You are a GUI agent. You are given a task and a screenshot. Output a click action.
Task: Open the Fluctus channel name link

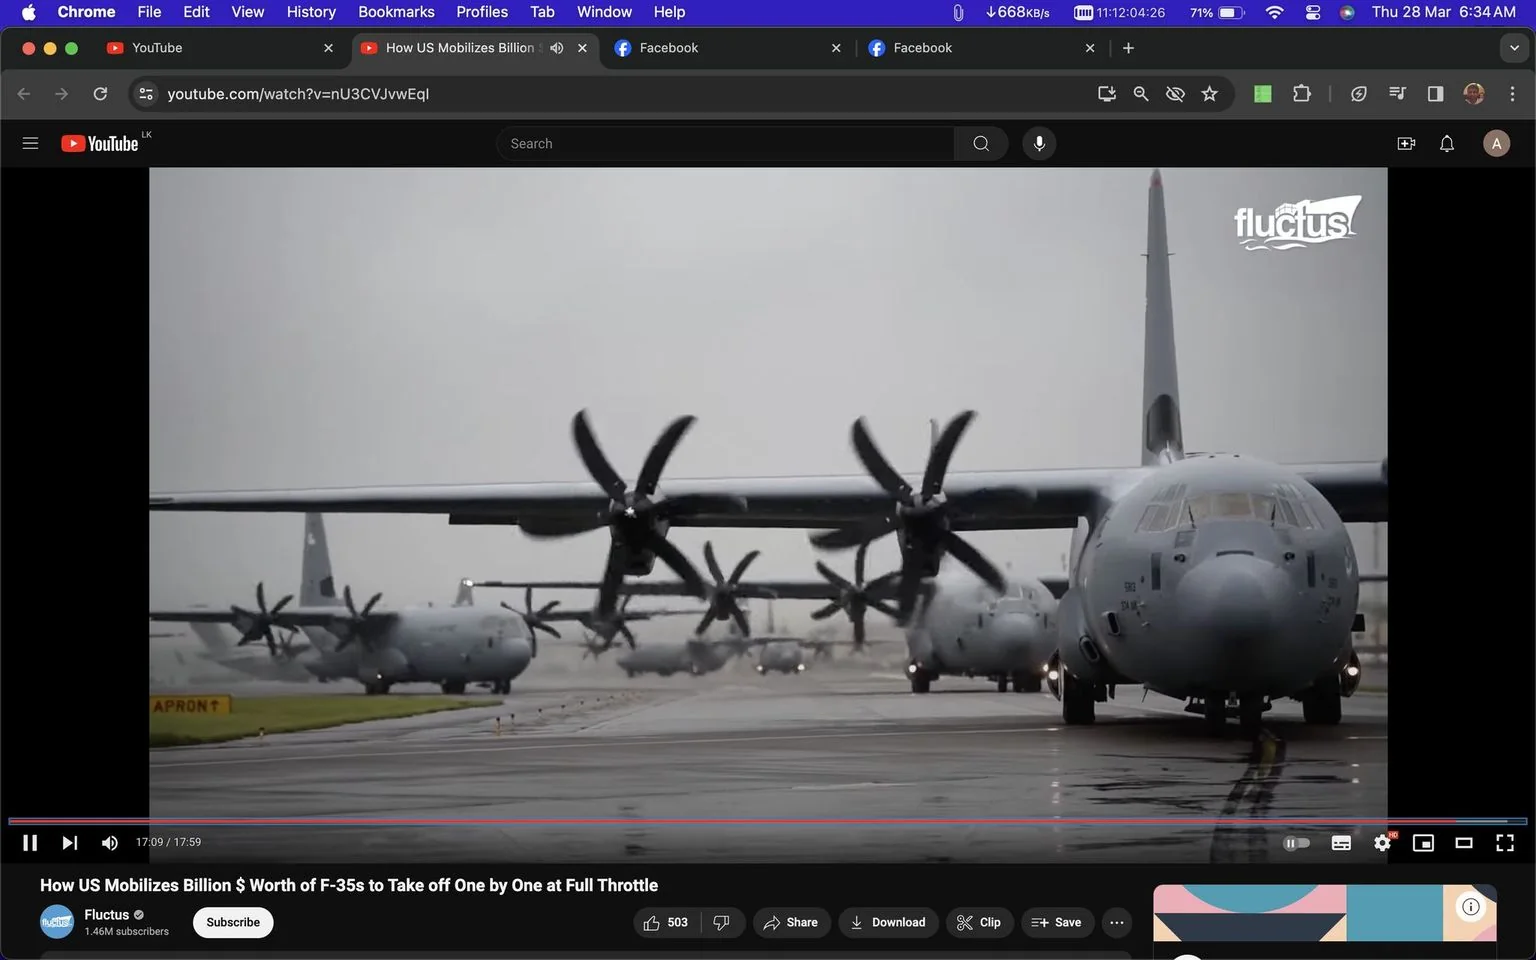pos(107,914)
